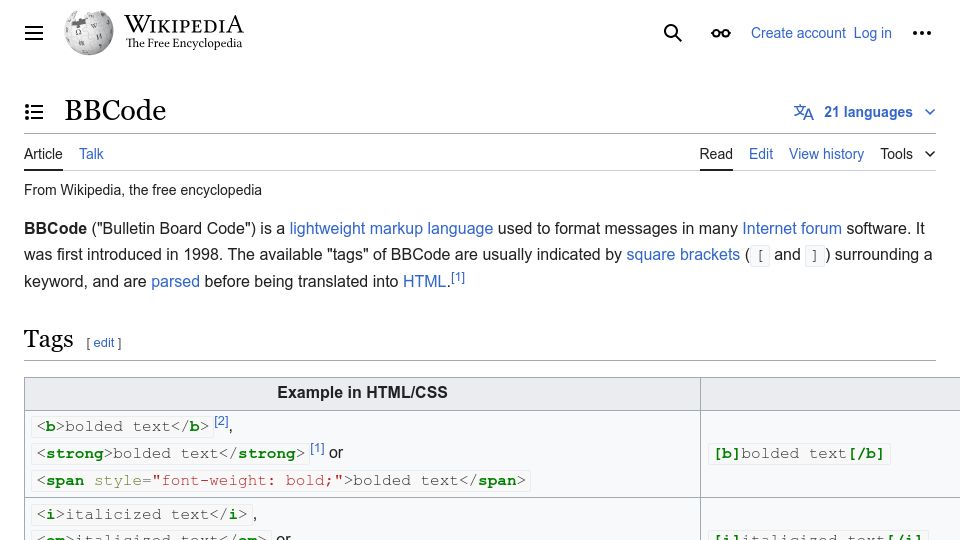Click reference [1] after HTML
The width and height of the screenshot is (960, 540).
tap(458, 278)
